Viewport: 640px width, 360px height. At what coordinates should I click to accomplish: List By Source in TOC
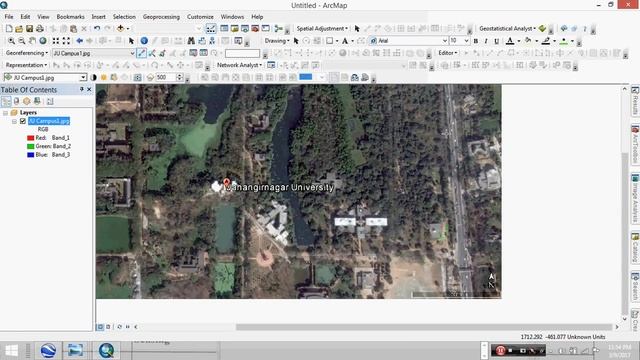tap(16, 101)
